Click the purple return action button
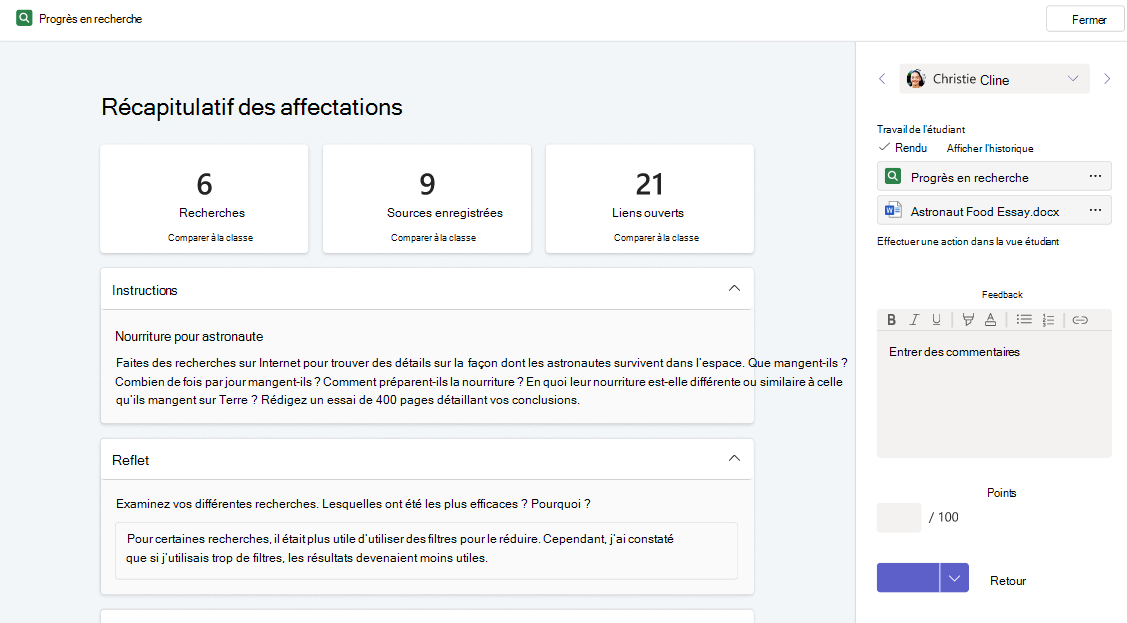The width and height of the screenshot is (1127, 623). coord(908,578)
